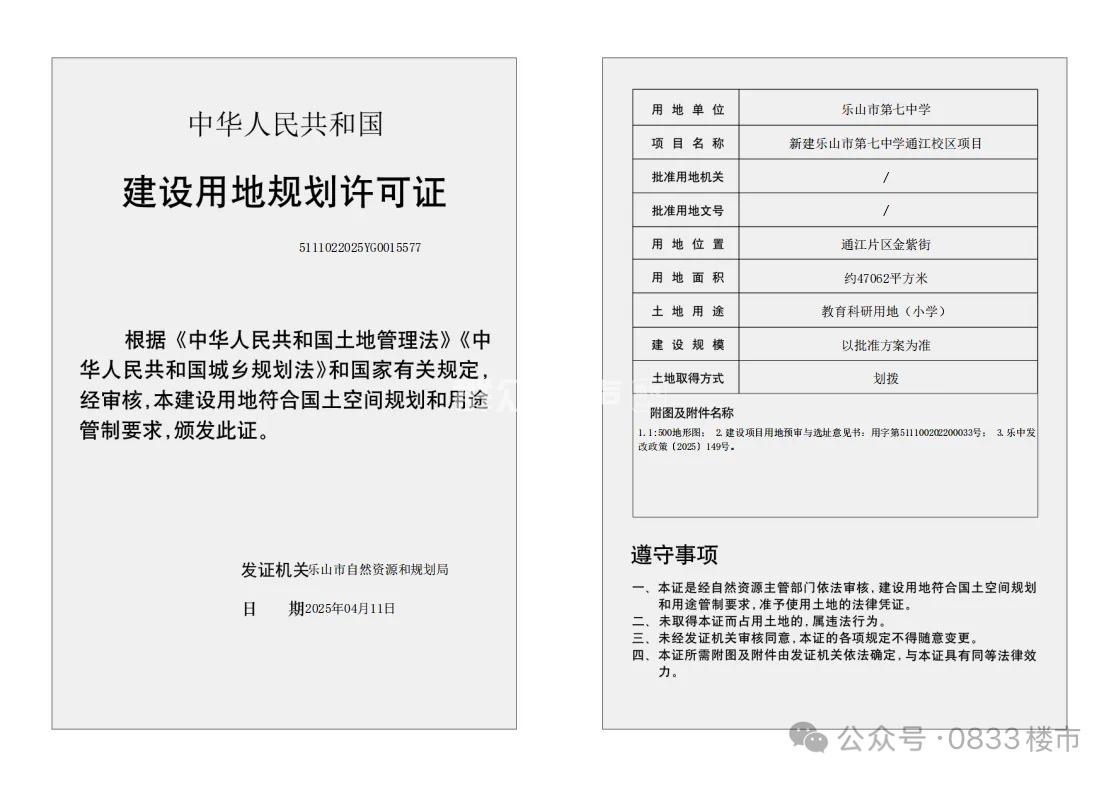
Task: Click the 建设用地规划许可证 title
Action: tap(284, 191)
